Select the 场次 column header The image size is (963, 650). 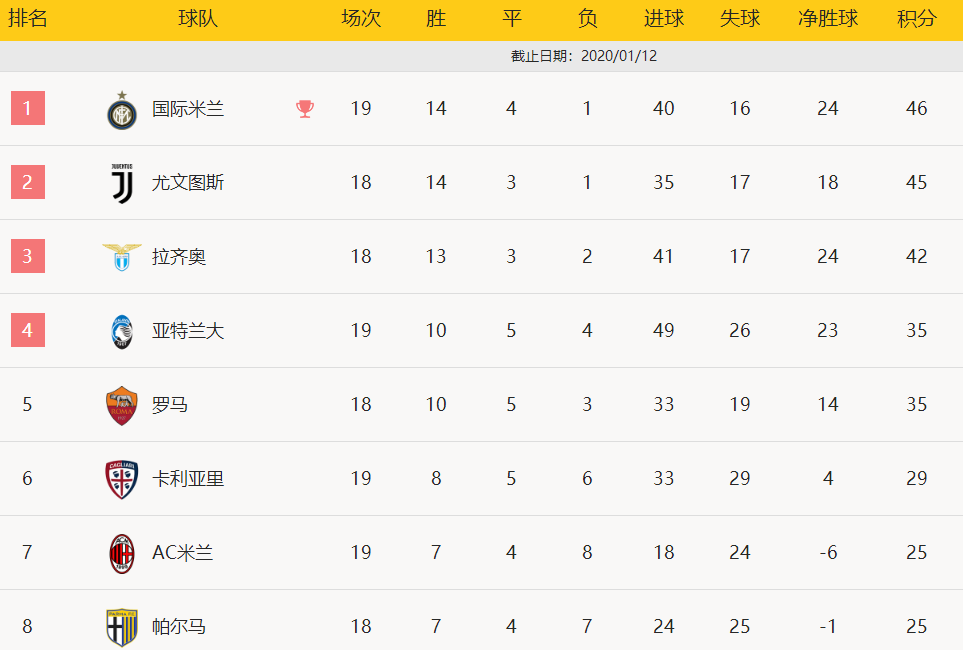[361, 18]
